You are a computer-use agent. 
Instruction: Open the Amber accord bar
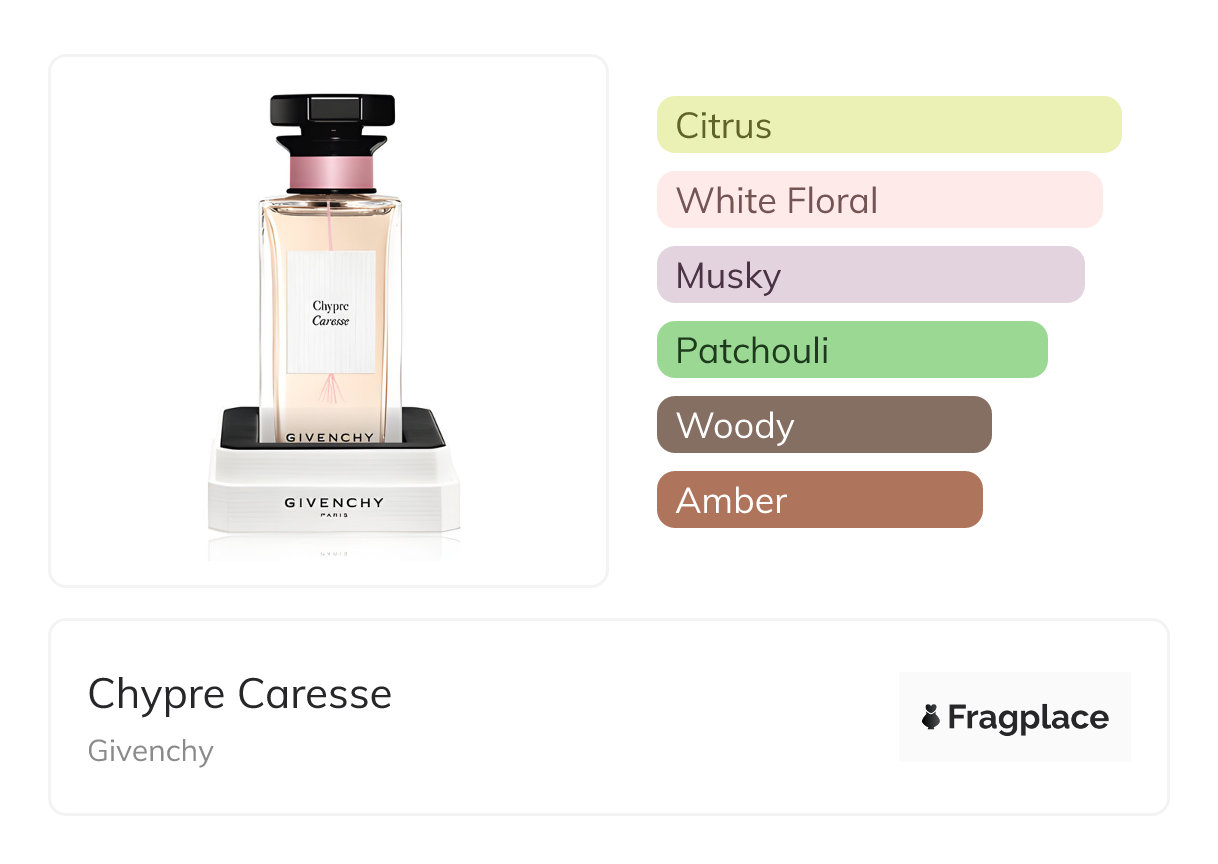(x=819, y=500)
